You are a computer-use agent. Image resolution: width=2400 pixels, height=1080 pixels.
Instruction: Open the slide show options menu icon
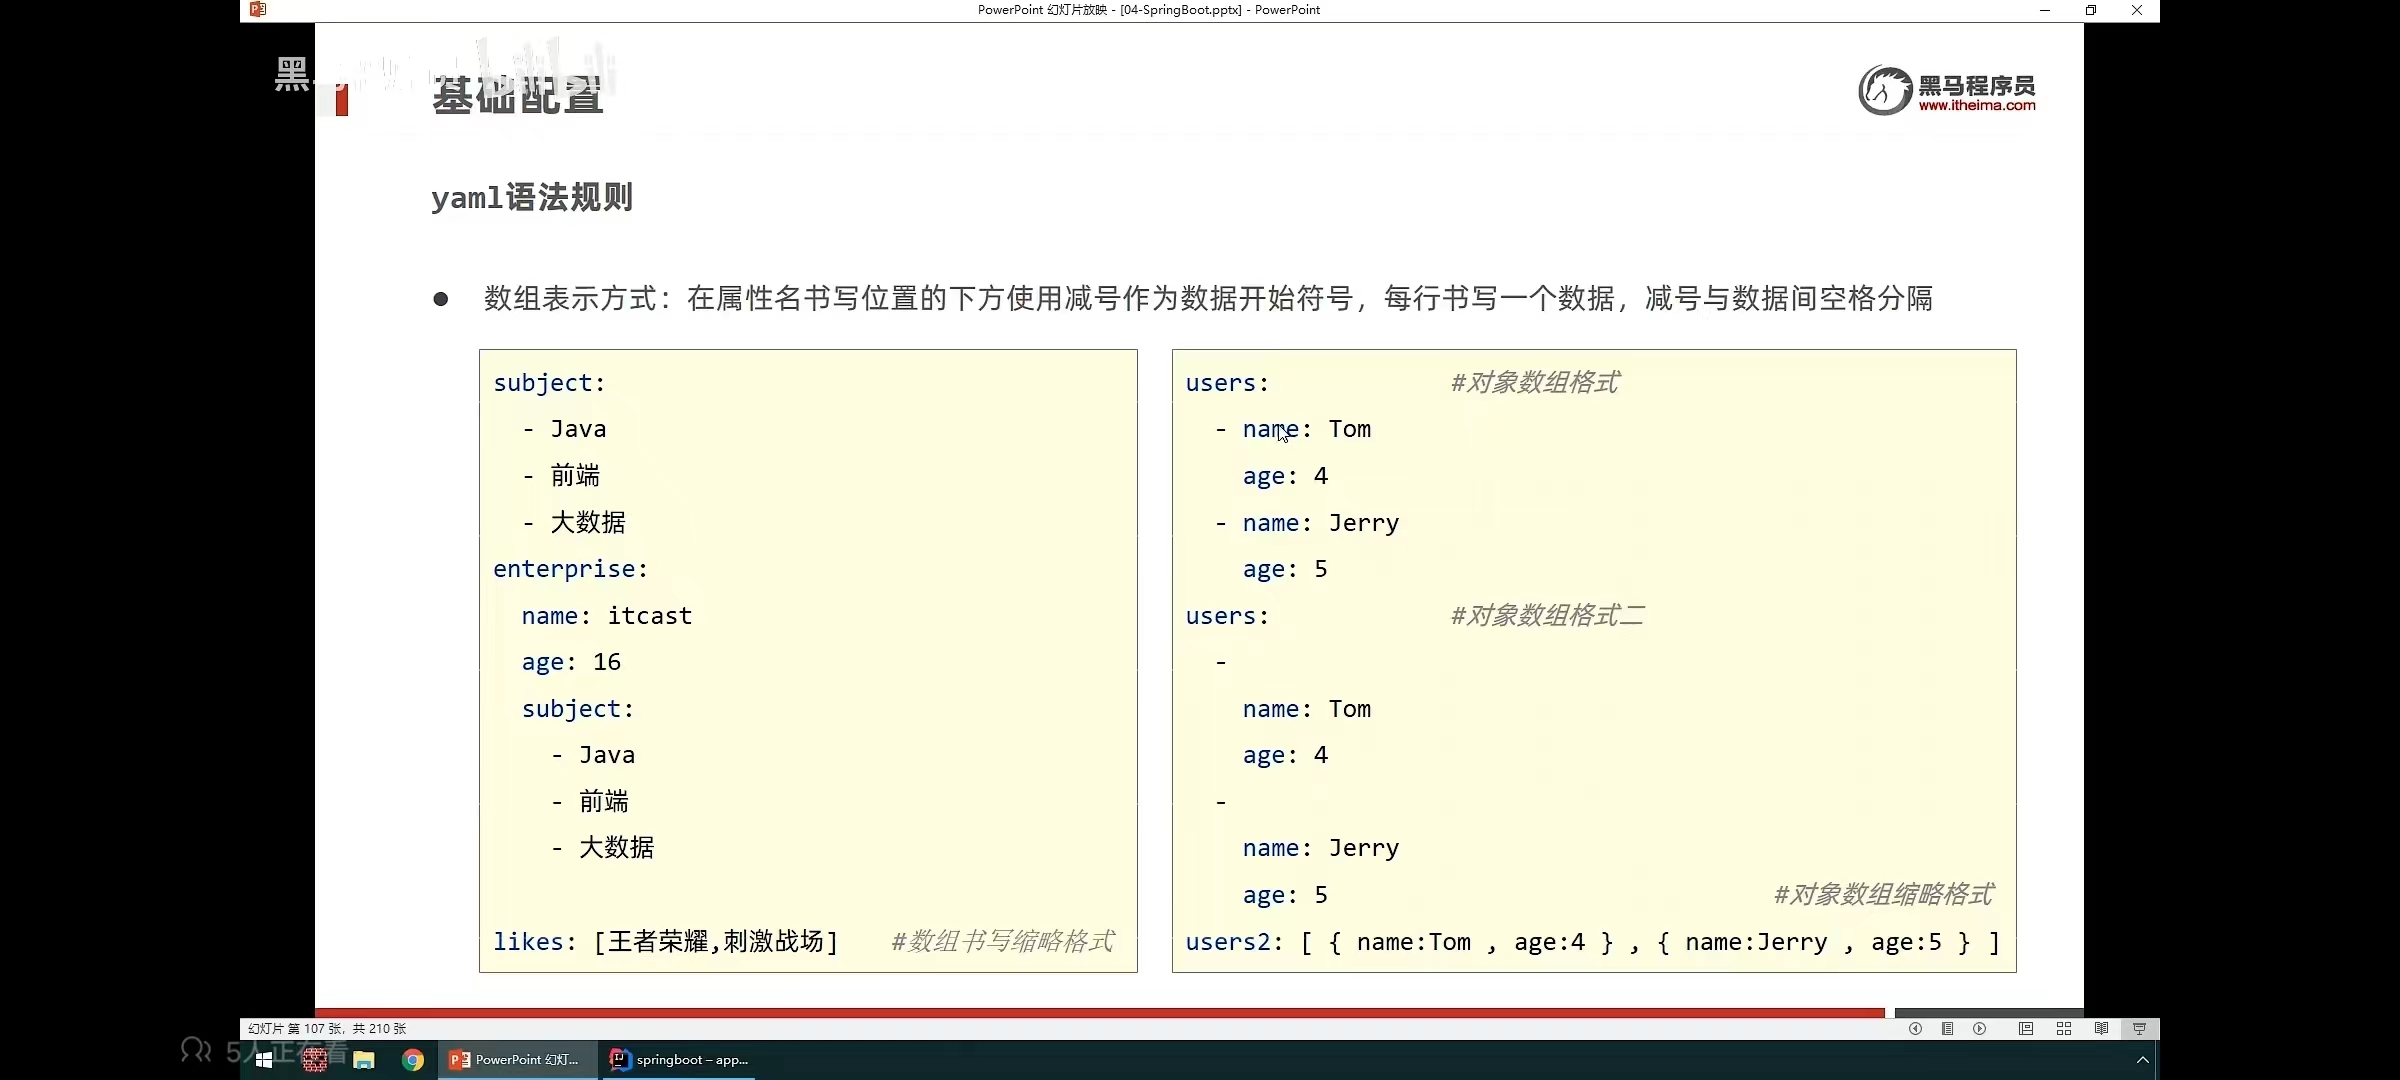(1947, 1029)
